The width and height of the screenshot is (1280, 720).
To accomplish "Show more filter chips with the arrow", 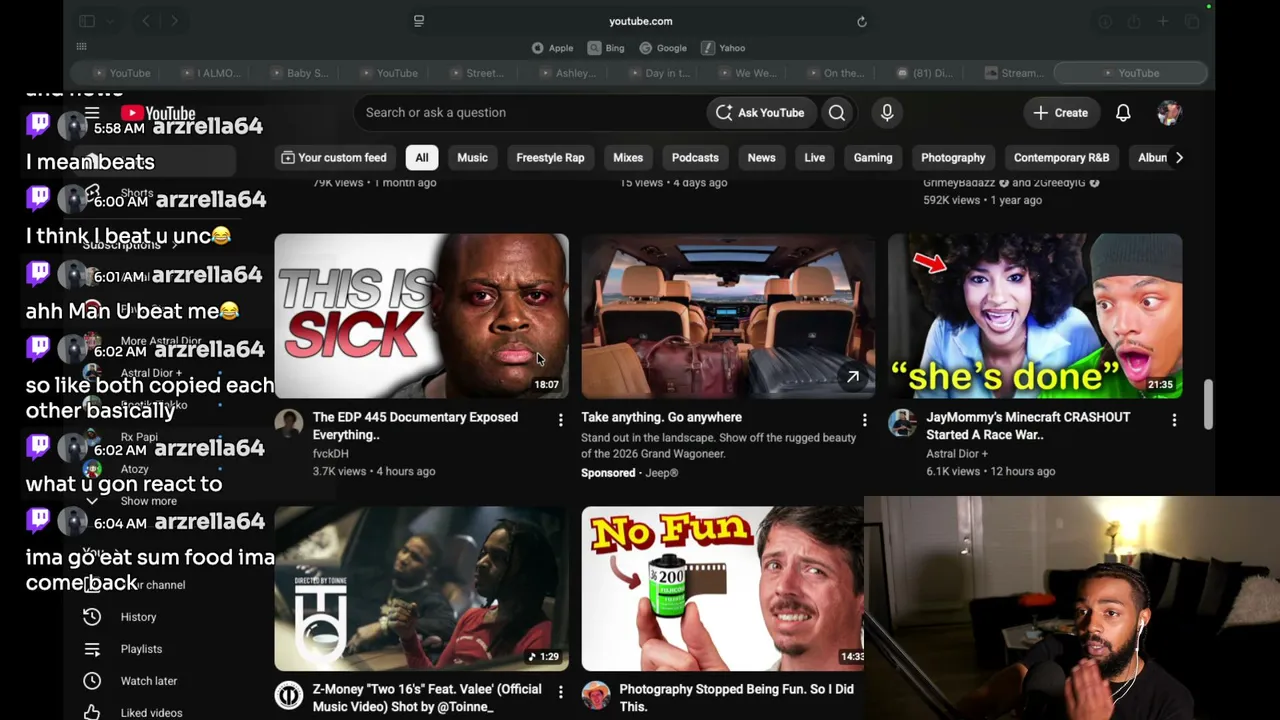I will click(1179, 158).
